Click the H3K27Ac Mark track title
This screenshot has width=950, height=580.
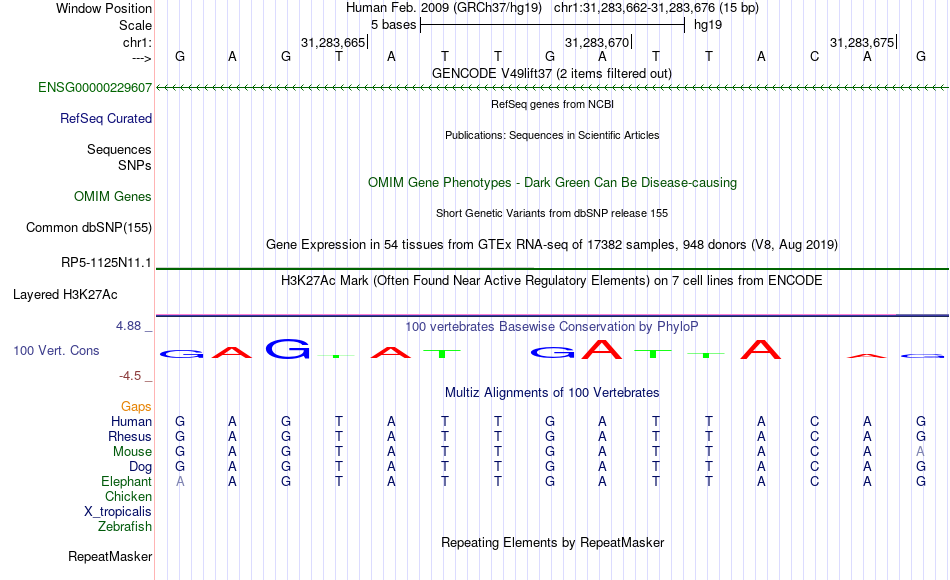click(x=552, y=281)
